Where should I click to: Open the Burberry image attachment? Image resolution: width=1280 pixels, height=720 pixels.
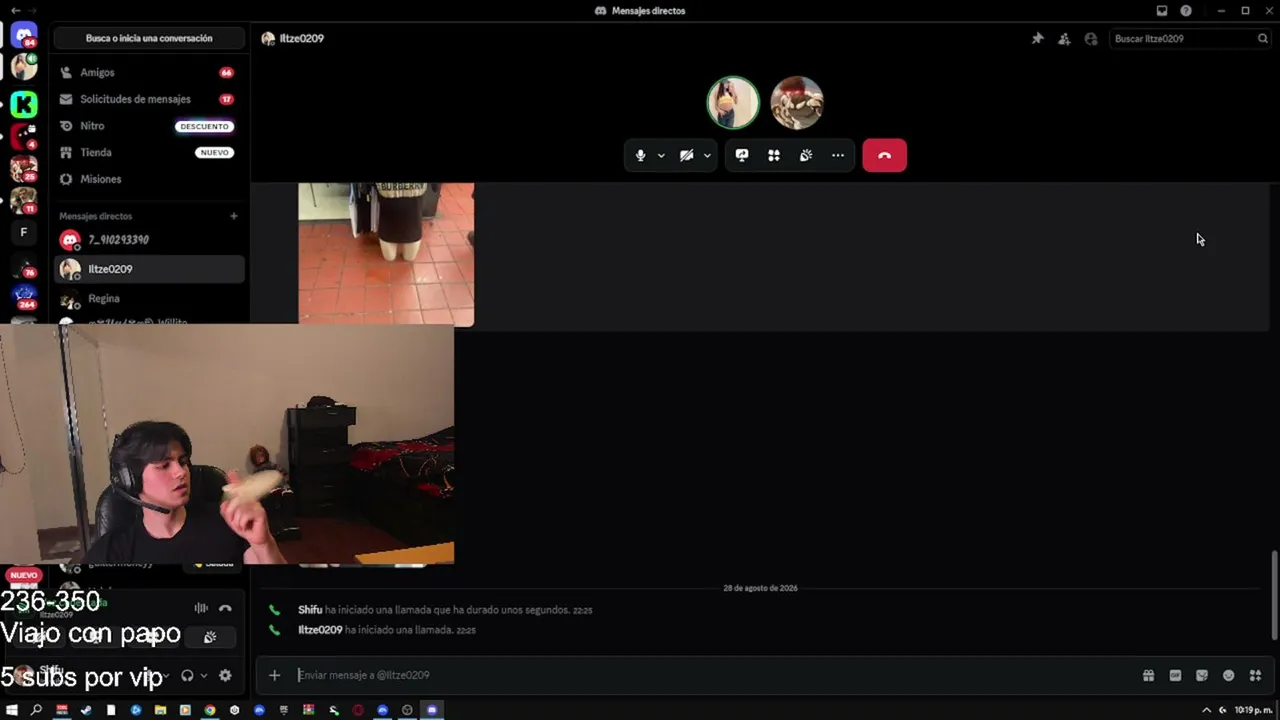[x=386, y=254]
